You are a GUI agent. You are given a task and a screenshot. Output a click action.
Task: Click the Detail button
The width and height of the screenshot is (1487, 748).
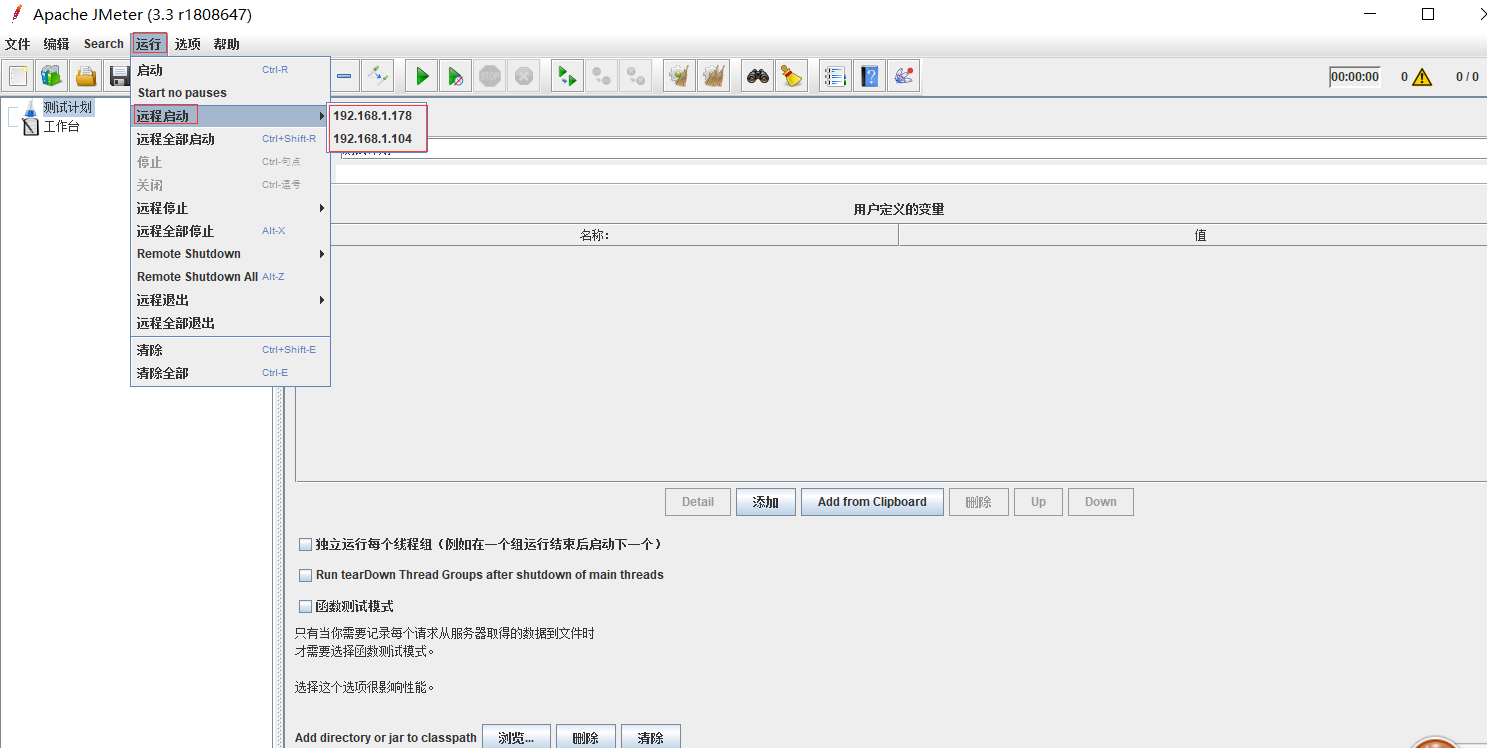tap(698, 502)
